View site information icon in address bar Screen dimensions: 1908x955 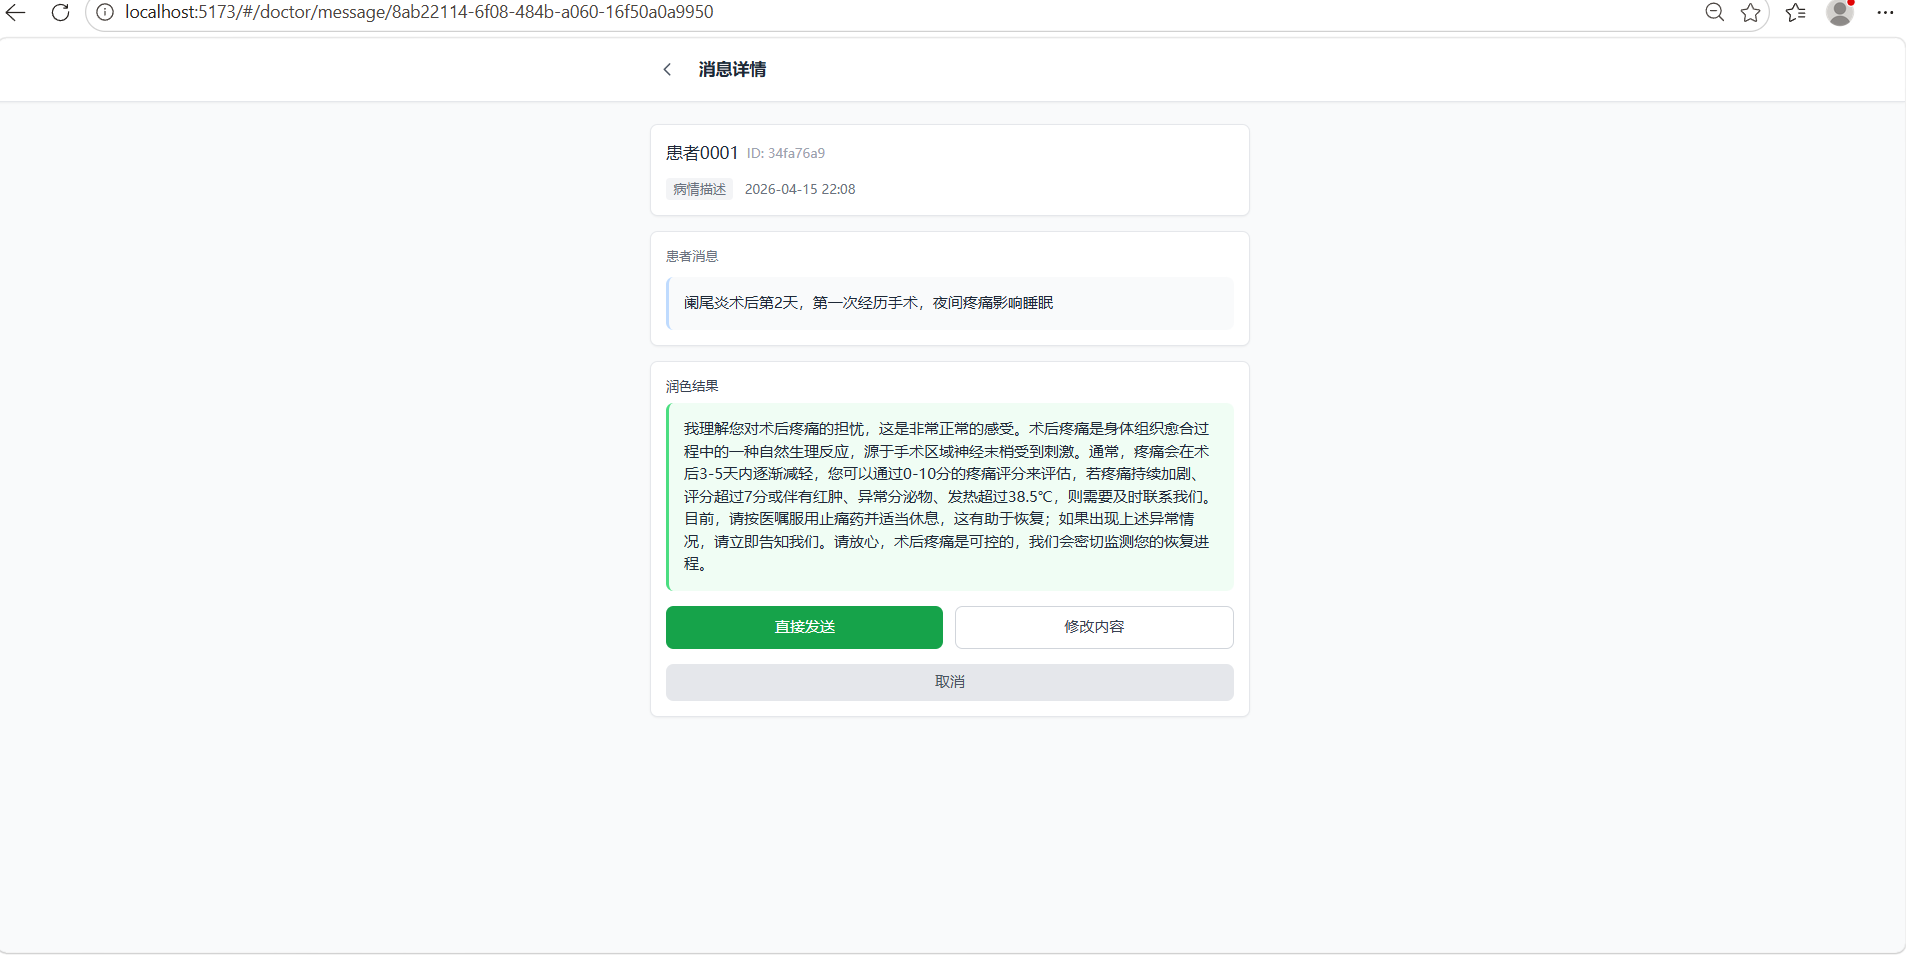tap(105, 12)
